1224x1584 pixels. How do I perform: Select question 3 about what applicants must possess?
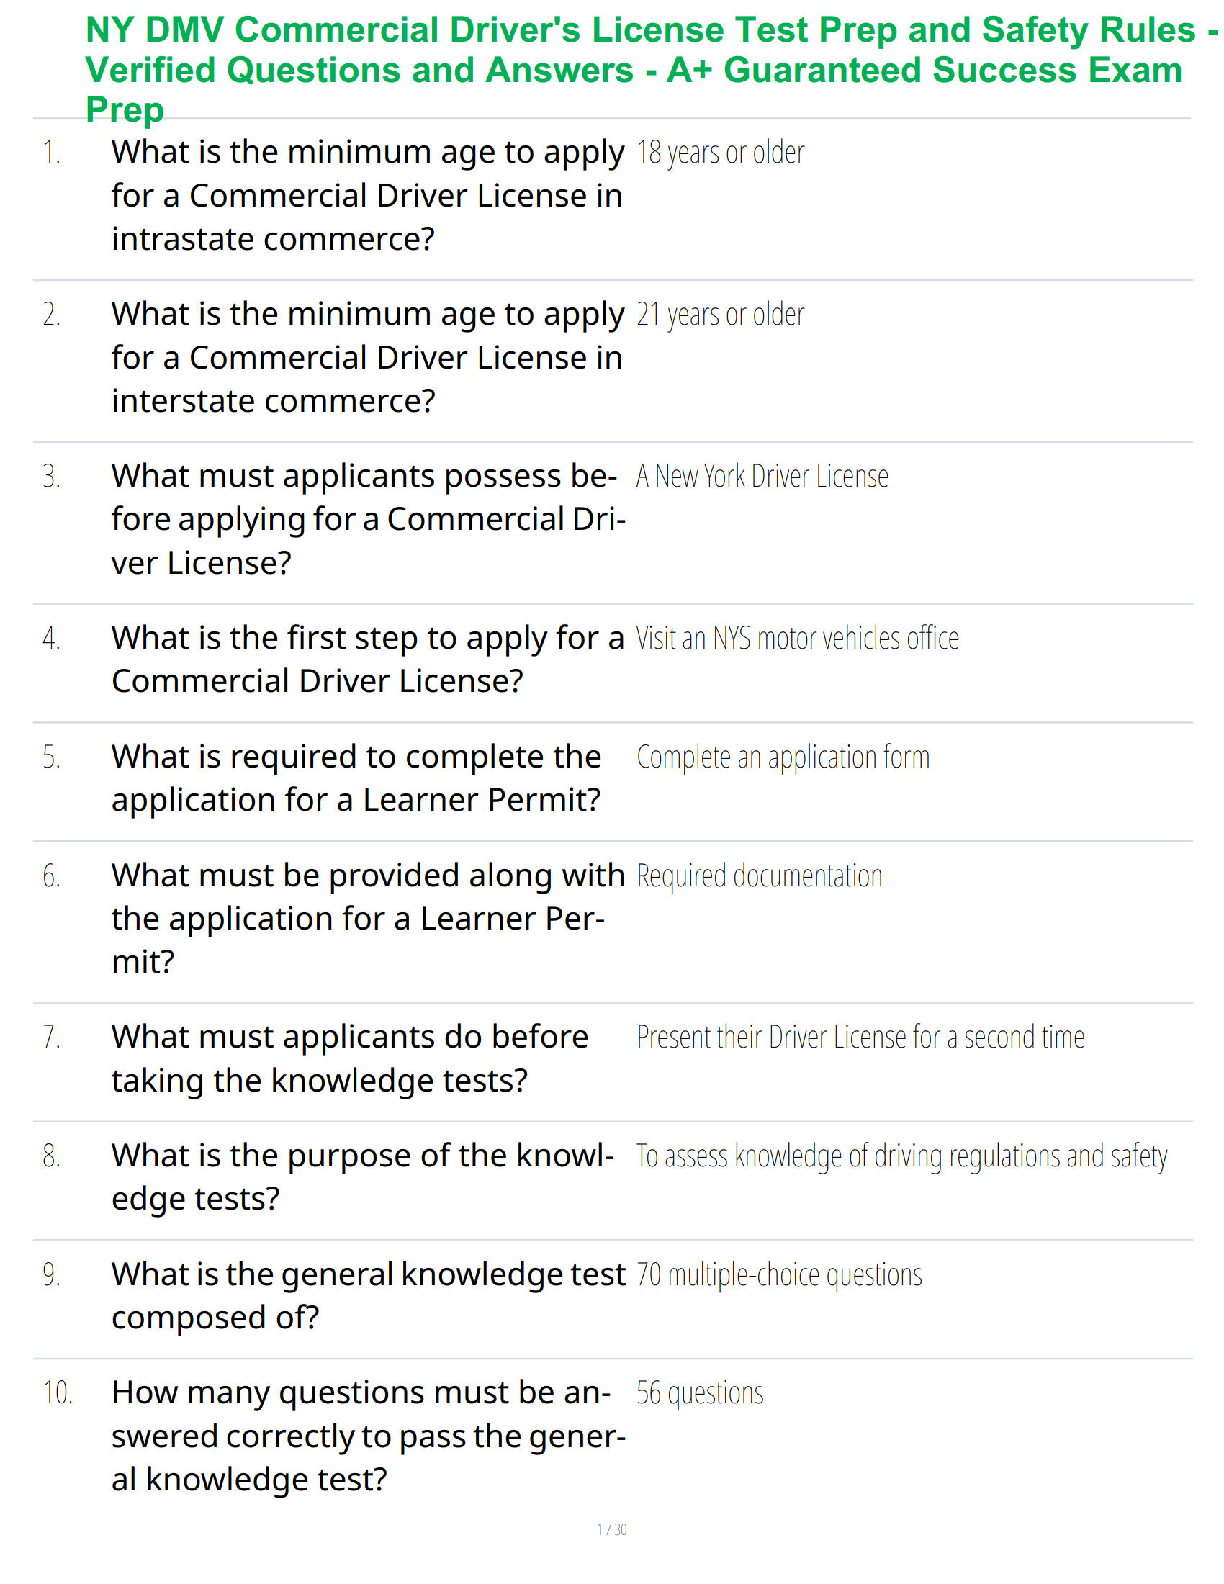pyautogui.click(x=368, y=520)
